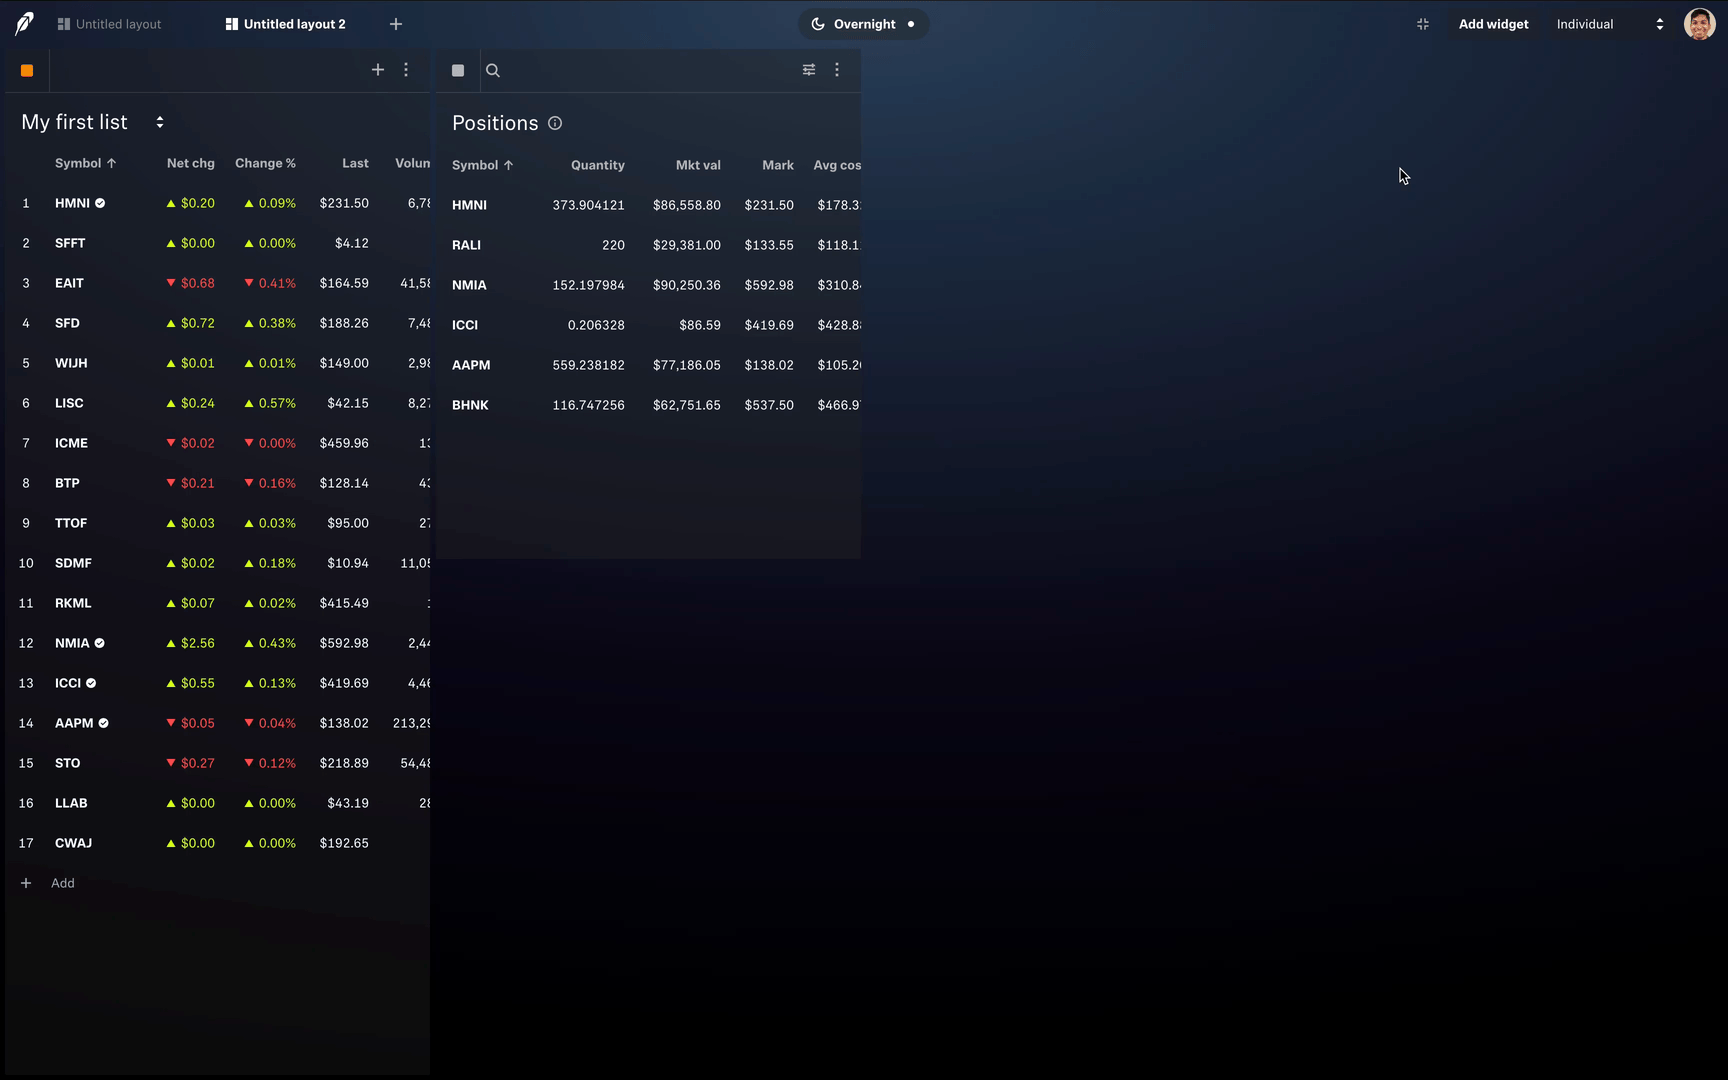Toggle the Symbol column sort in watchlist
The height and width of the screenshot is (1080, 1728).
pos(85,163)
